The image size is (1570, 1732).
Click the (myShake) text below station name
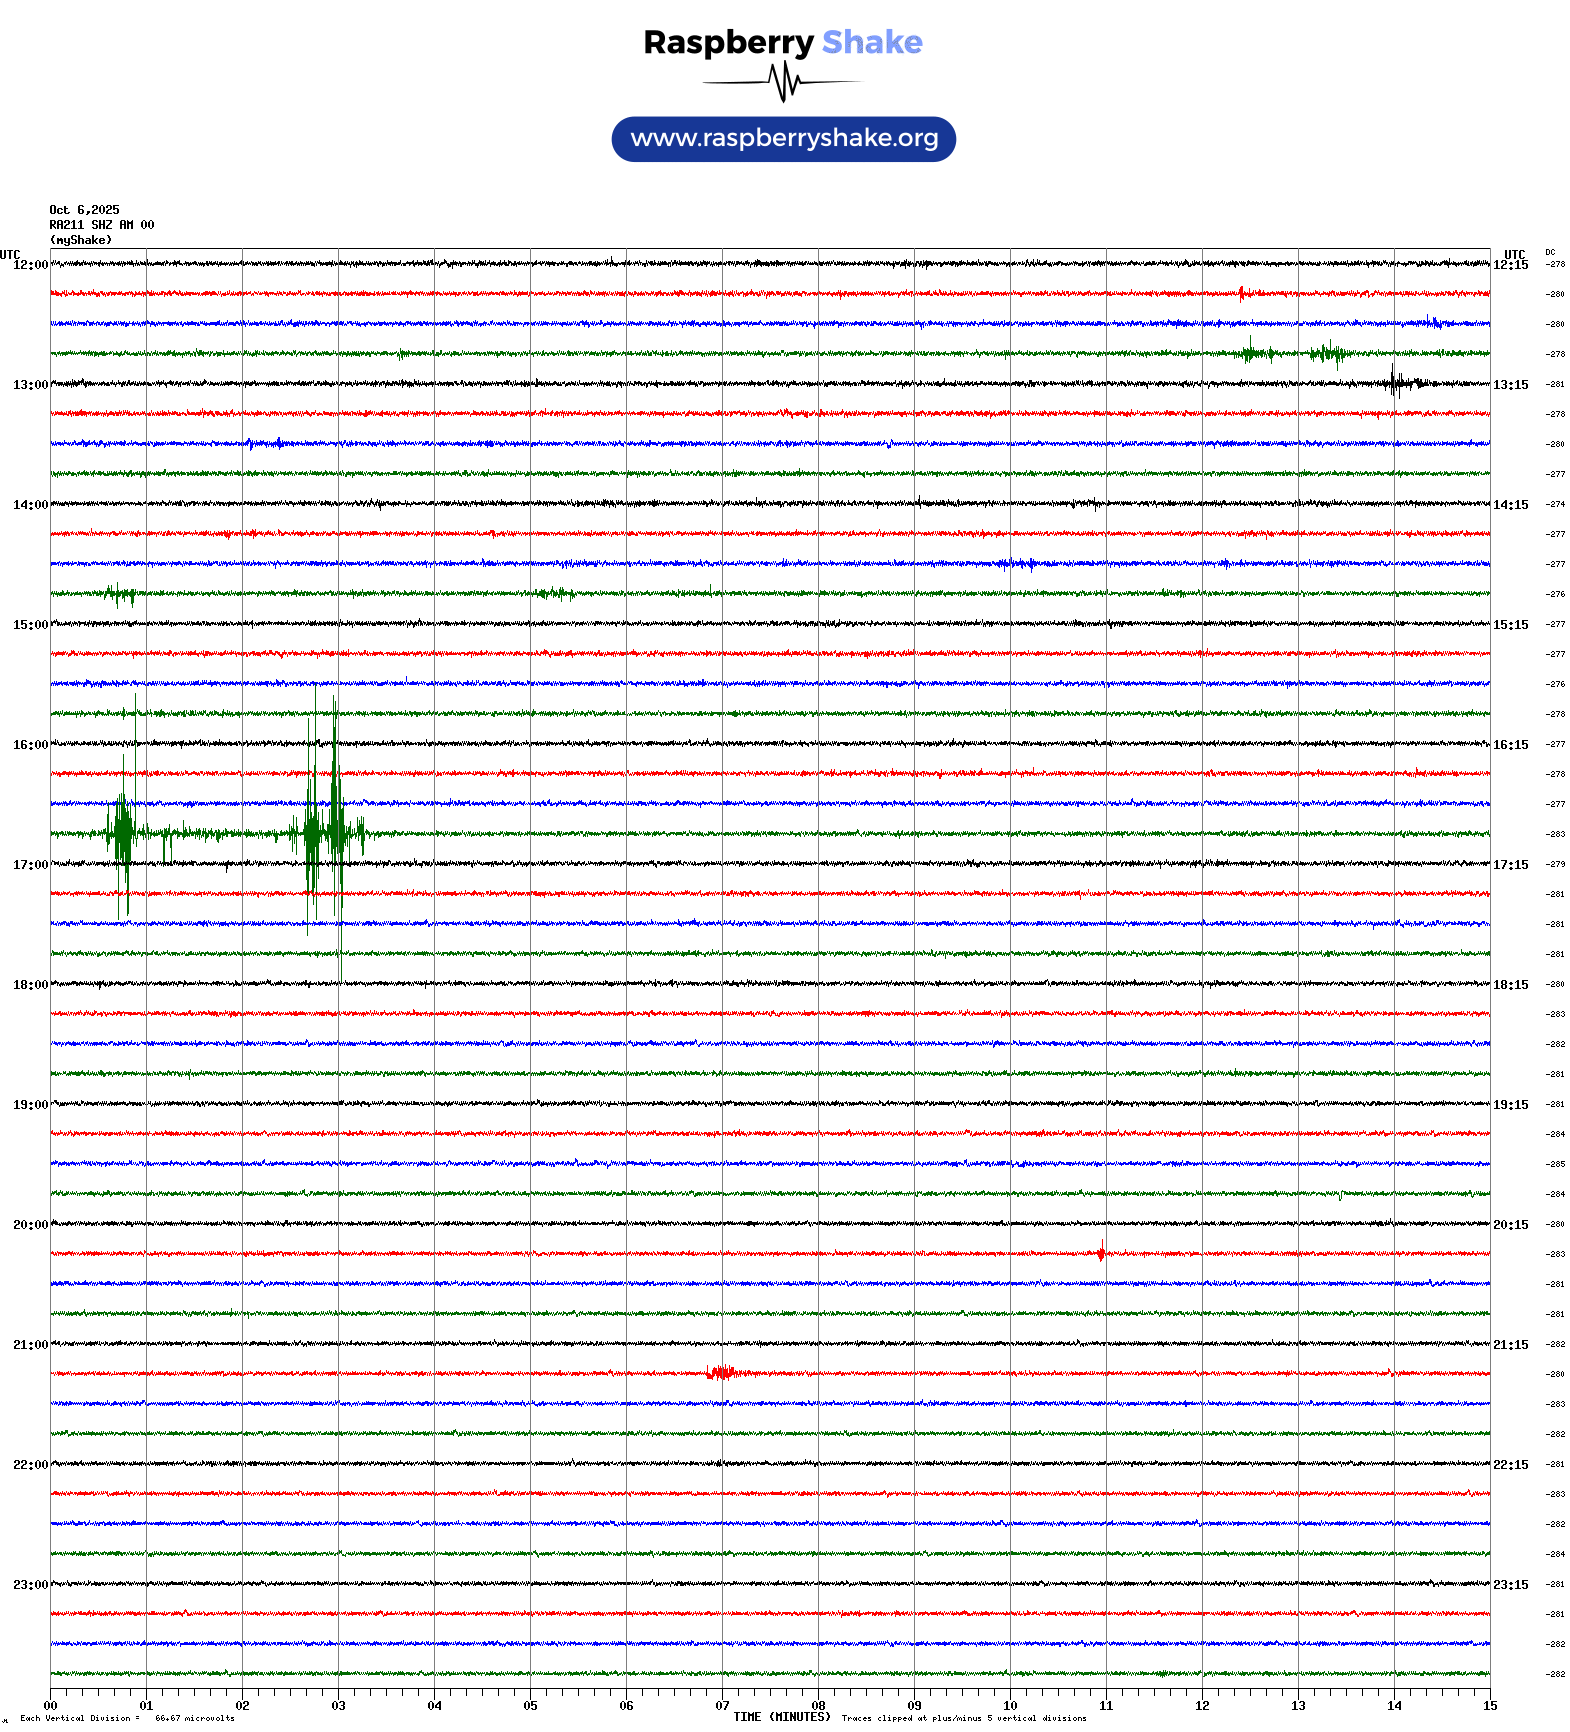click(81, 240)
